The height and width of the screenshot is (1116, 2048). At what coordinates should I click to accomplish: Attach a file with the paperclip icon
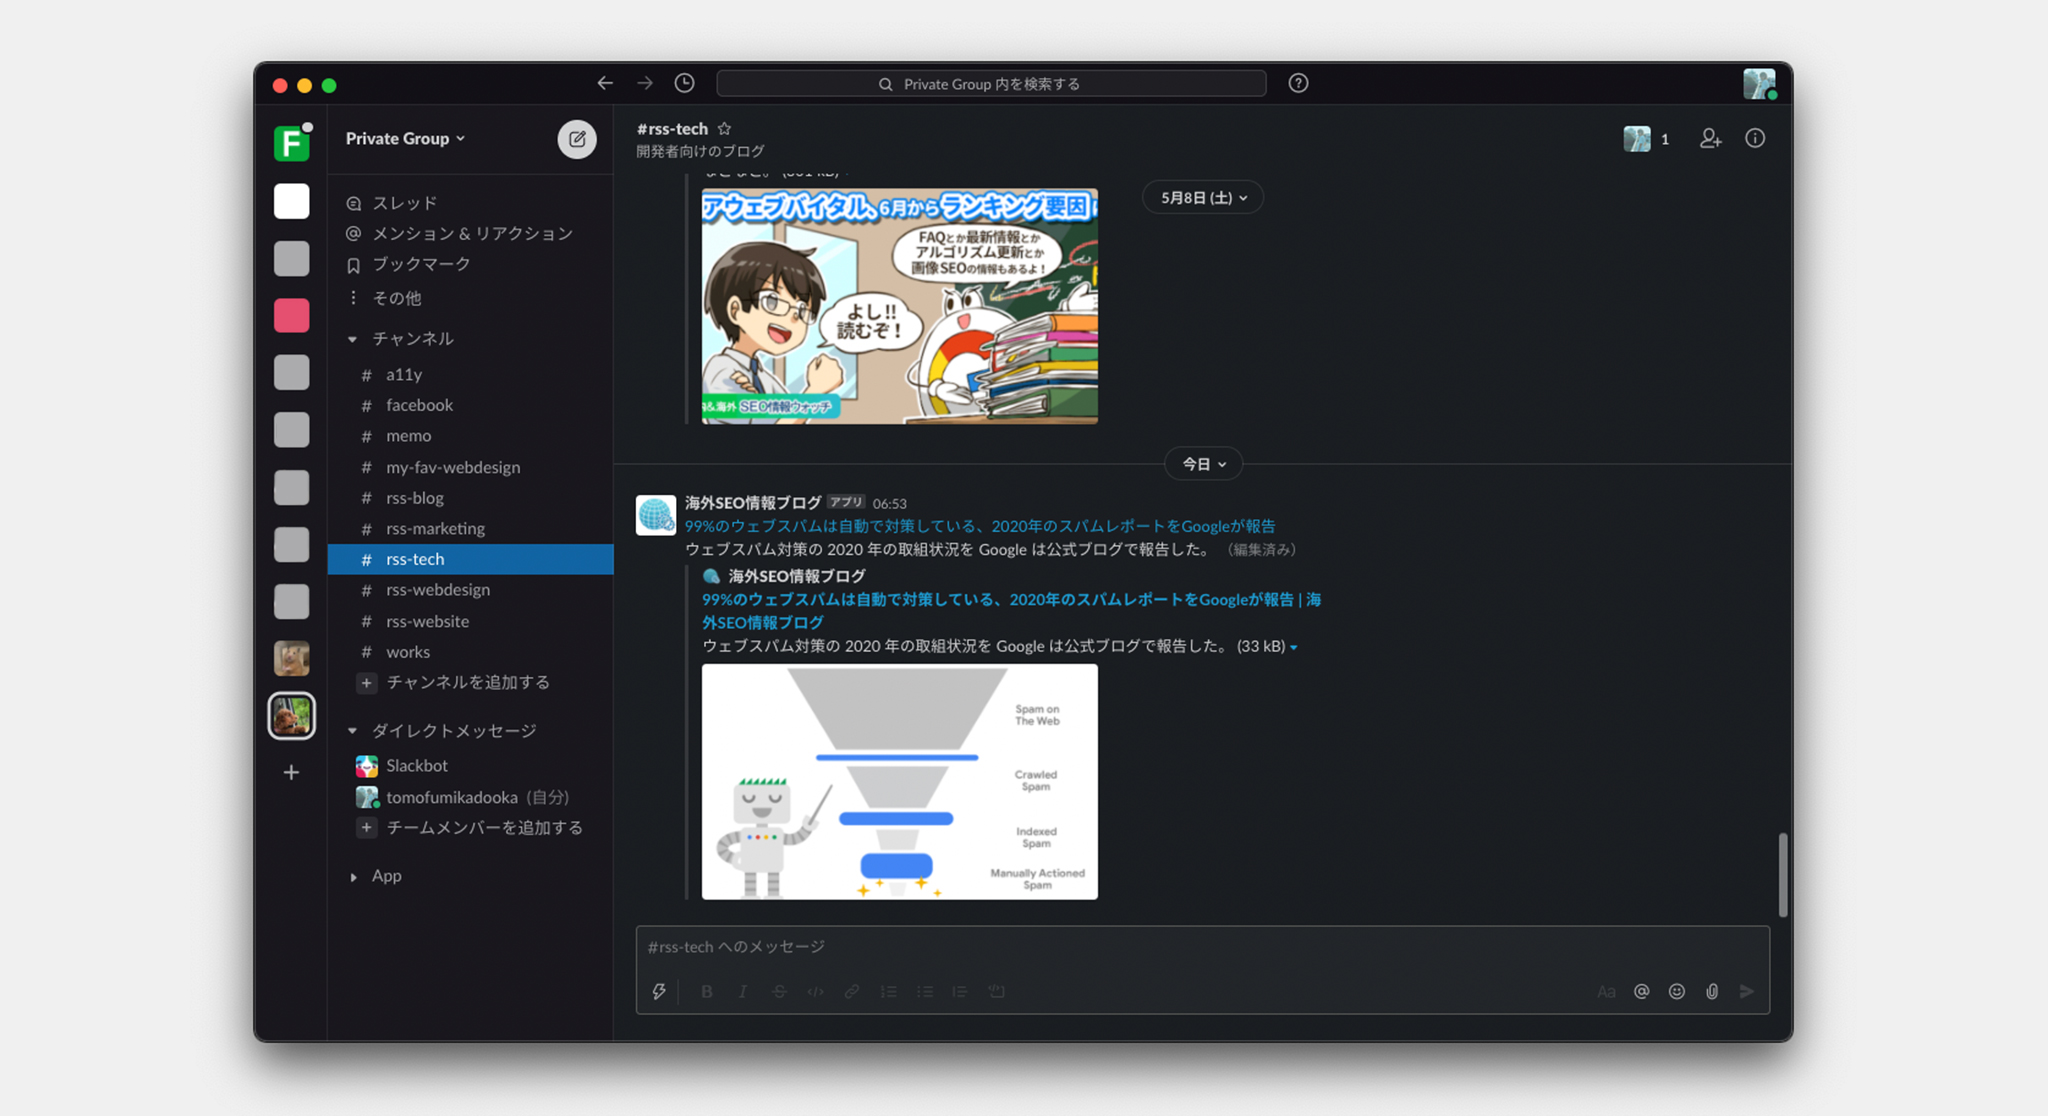[1712, 991]
